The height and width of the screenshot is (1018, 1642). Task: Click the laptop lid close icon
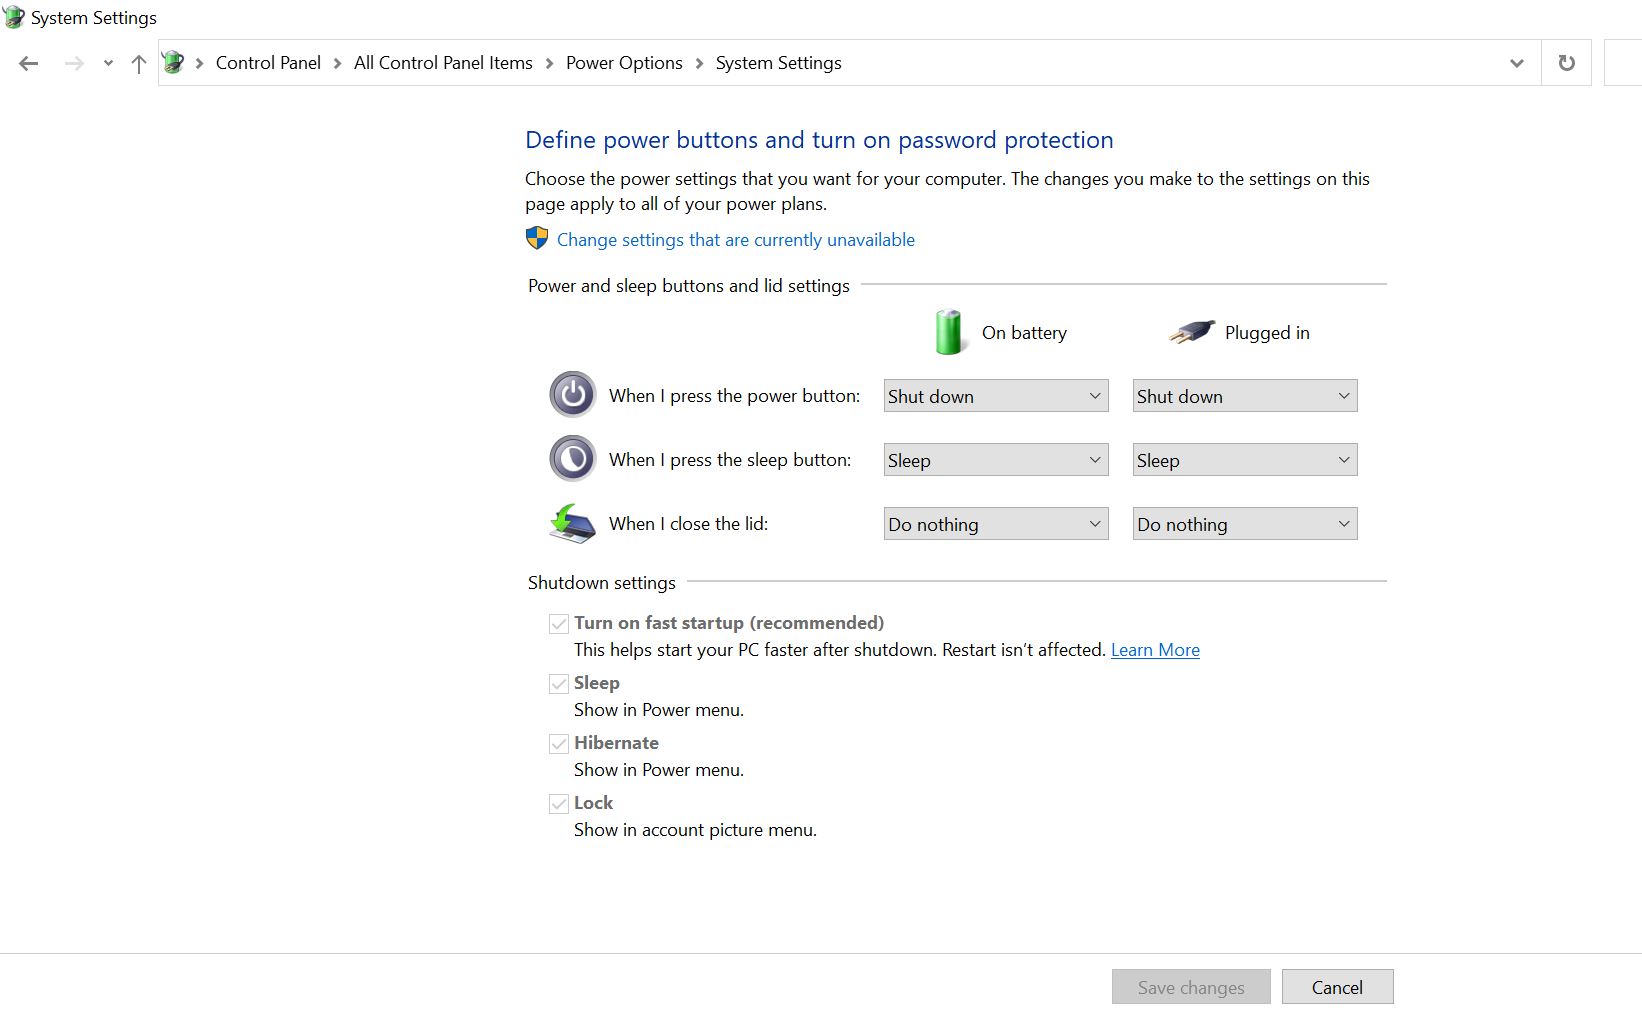click(571, 523)
